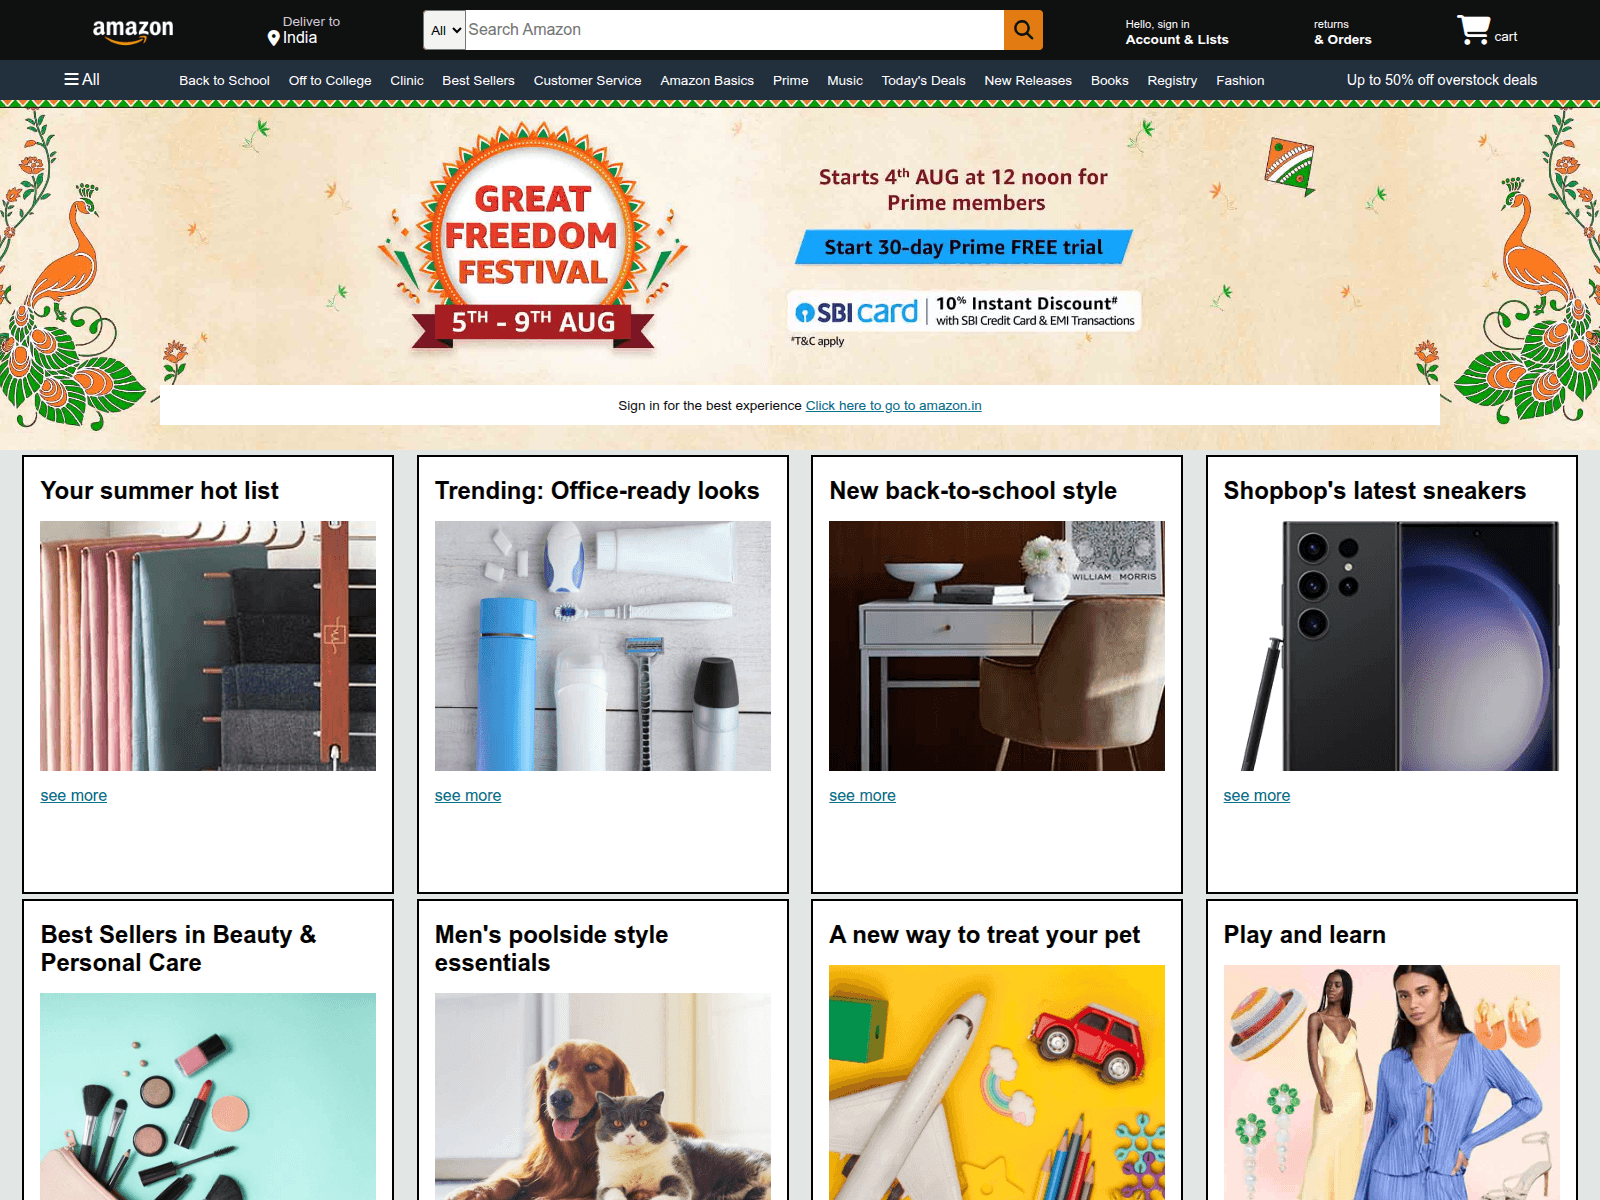The image size is (1600, 1200).
Task: Open the Books nav link
Action: point(1110,80)
